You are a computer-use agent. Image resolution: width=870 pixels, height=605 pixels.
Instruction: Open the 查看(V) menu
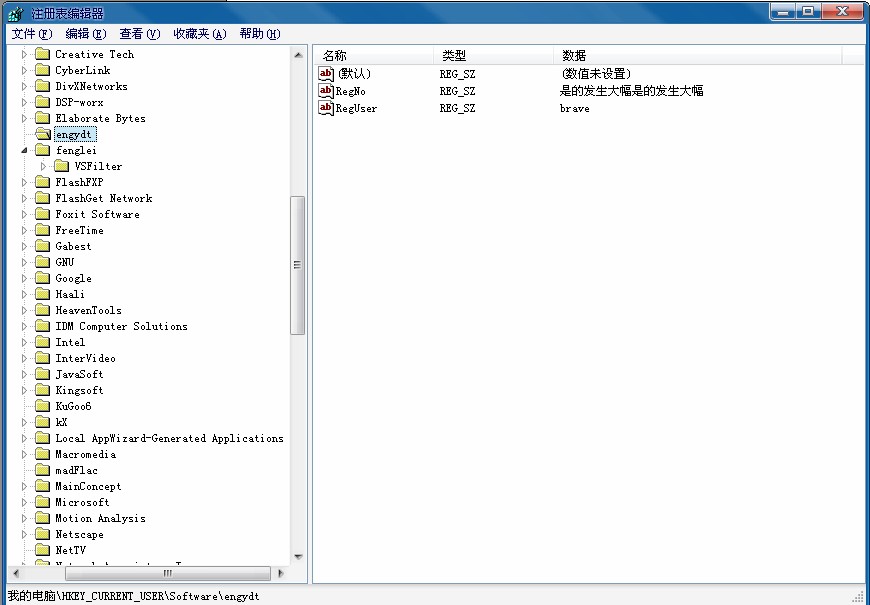pyautogui.click(x=139, y=34)
